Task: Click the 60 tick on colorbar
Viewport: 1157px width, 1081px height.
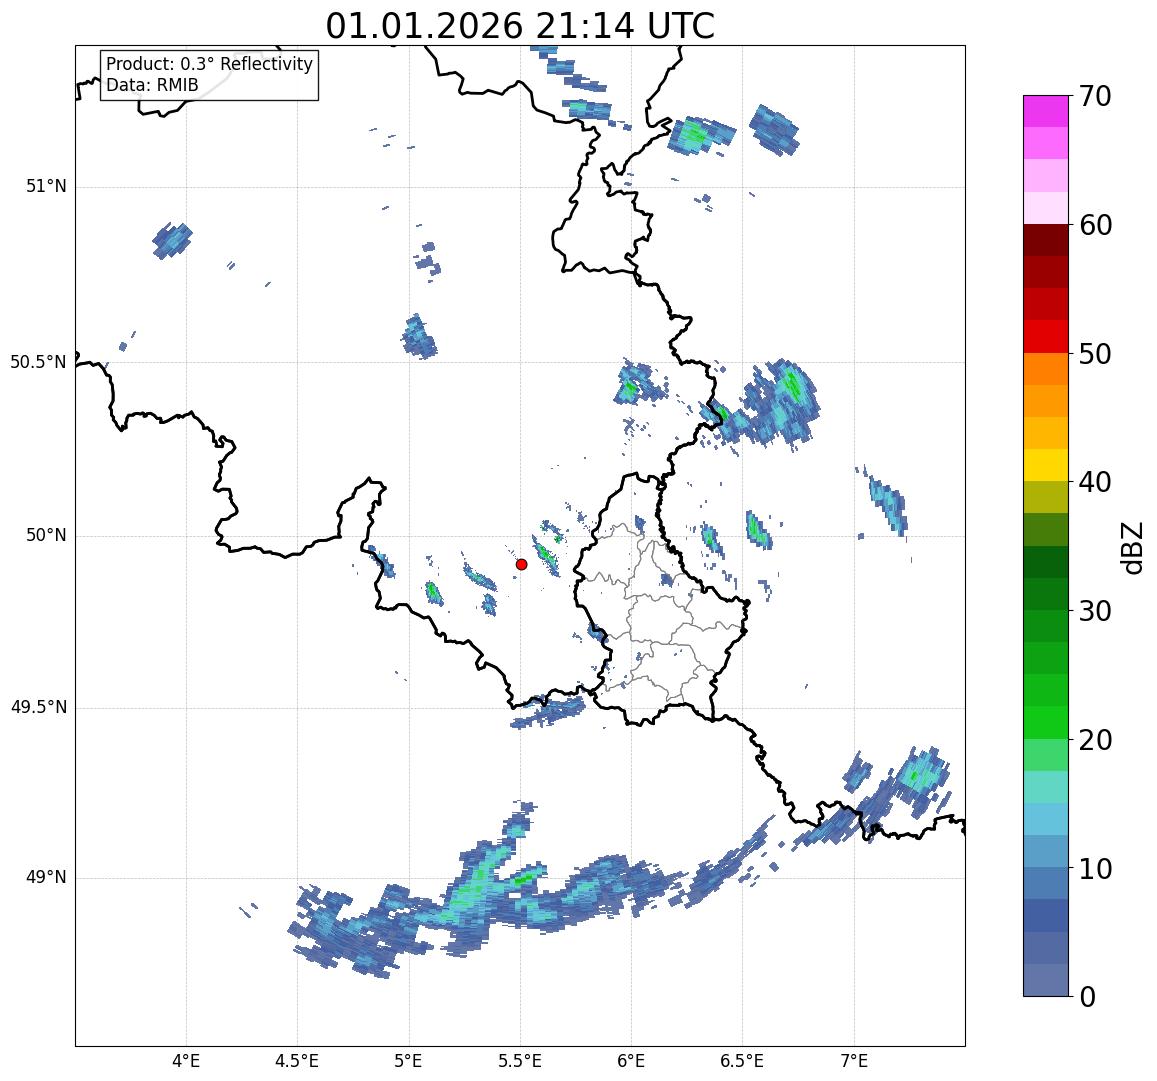Action: (1095, 225)
